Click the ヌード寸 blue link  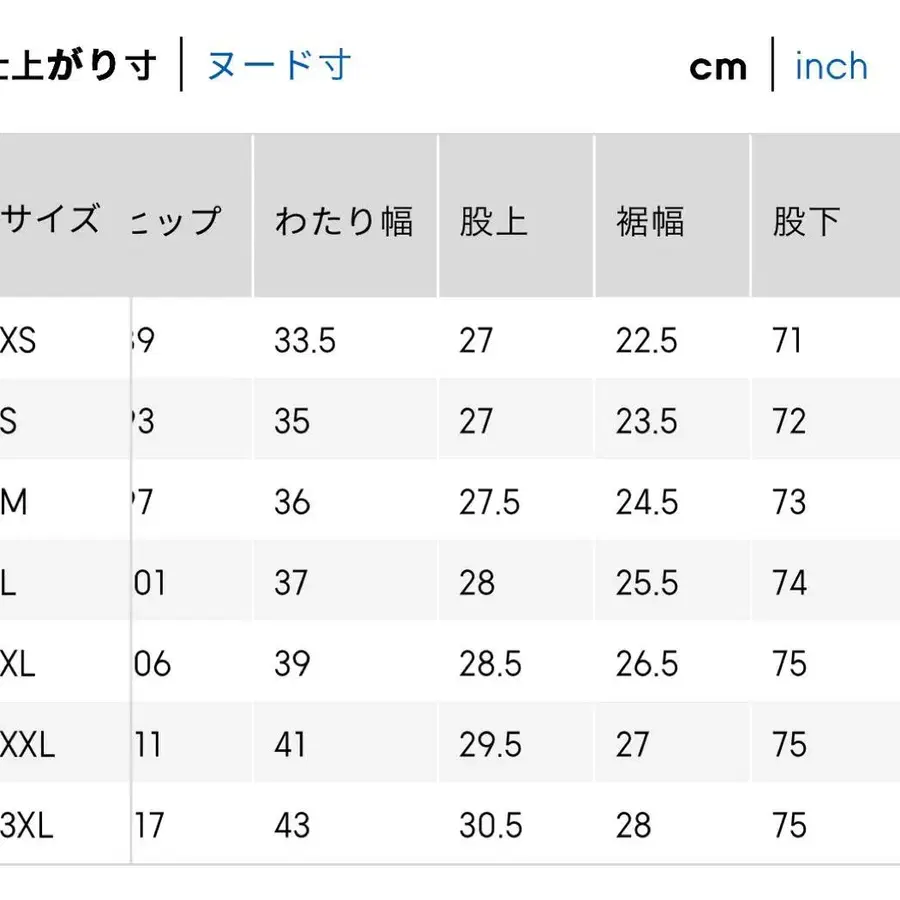click(278, 63)
